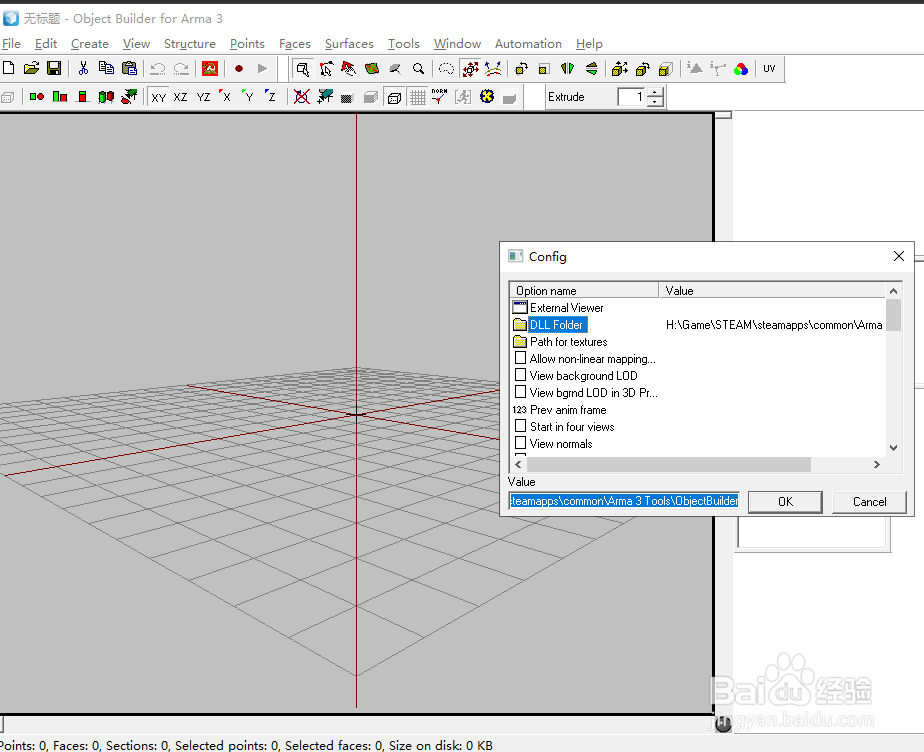Click Config list scroll left arrow
This screenshot has height=752, width=924.
(518, 464)
